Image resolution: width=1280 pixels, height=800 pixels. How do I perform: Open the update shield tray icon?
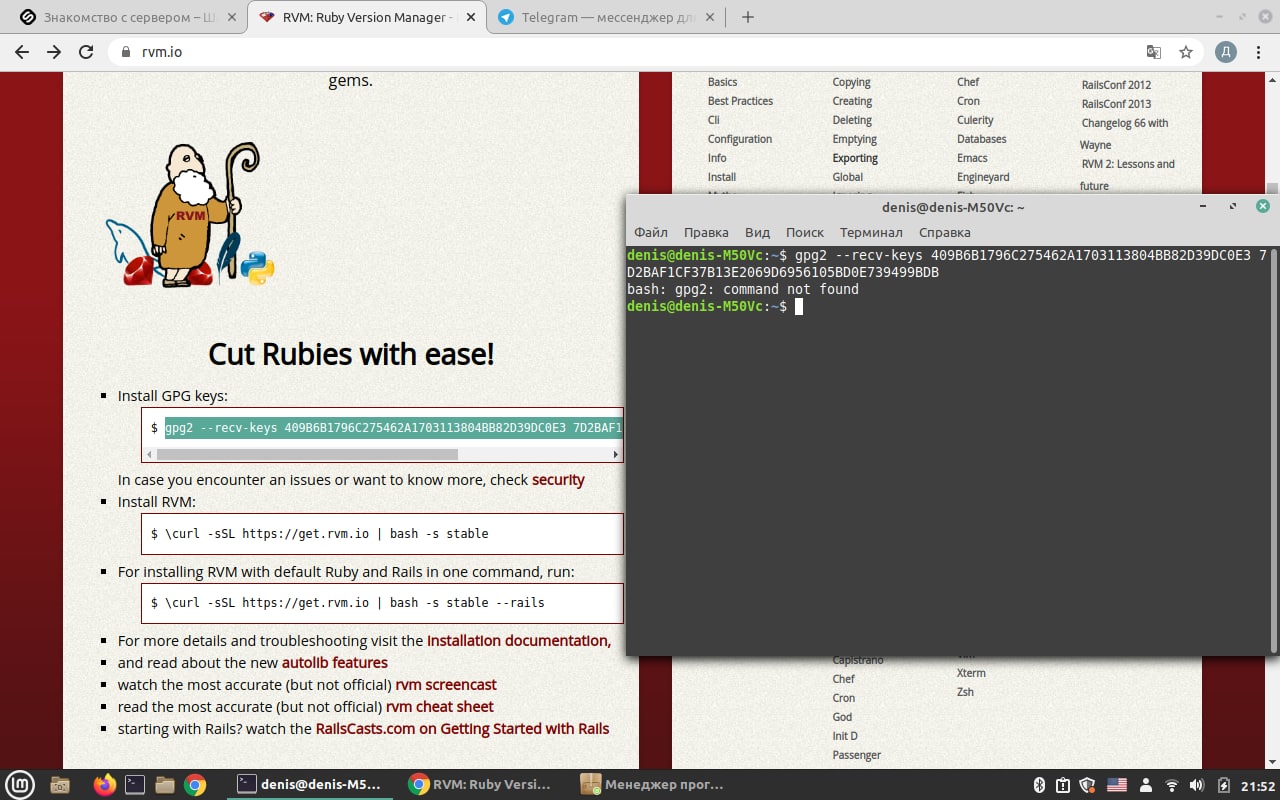coord(1088,785)
